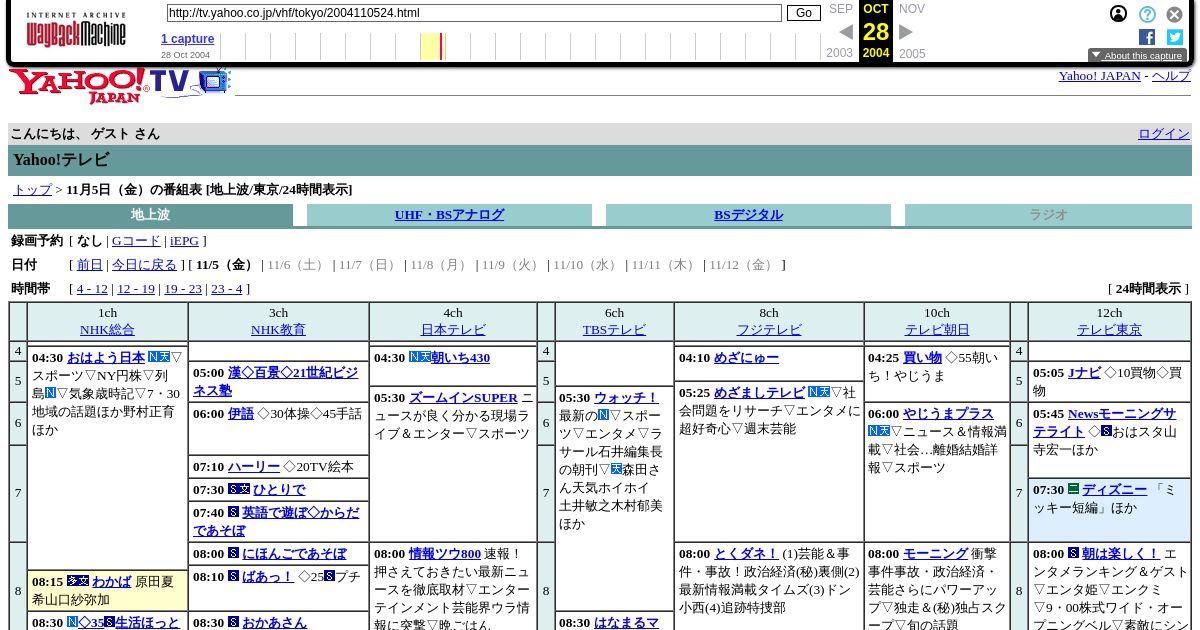Open とくダネ！ program link
The width and height of the screenshot is (1200, 630).
[746, 554]
